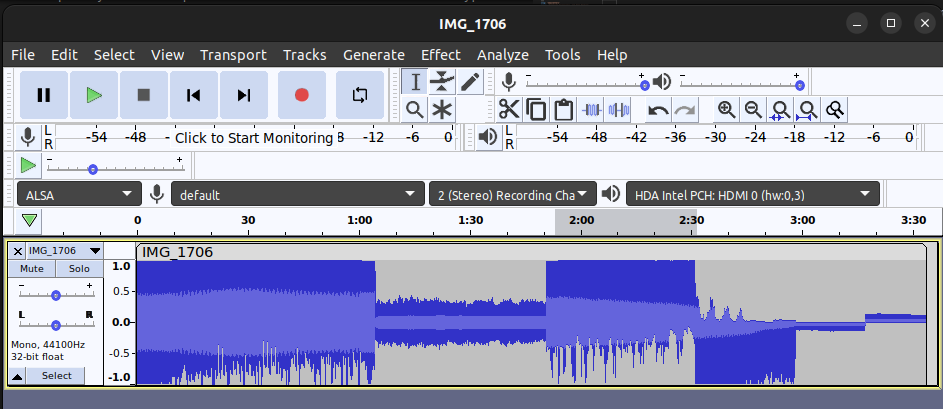
Task: Click the Silence audio selection icon
Action: click(x=620, y=110)
